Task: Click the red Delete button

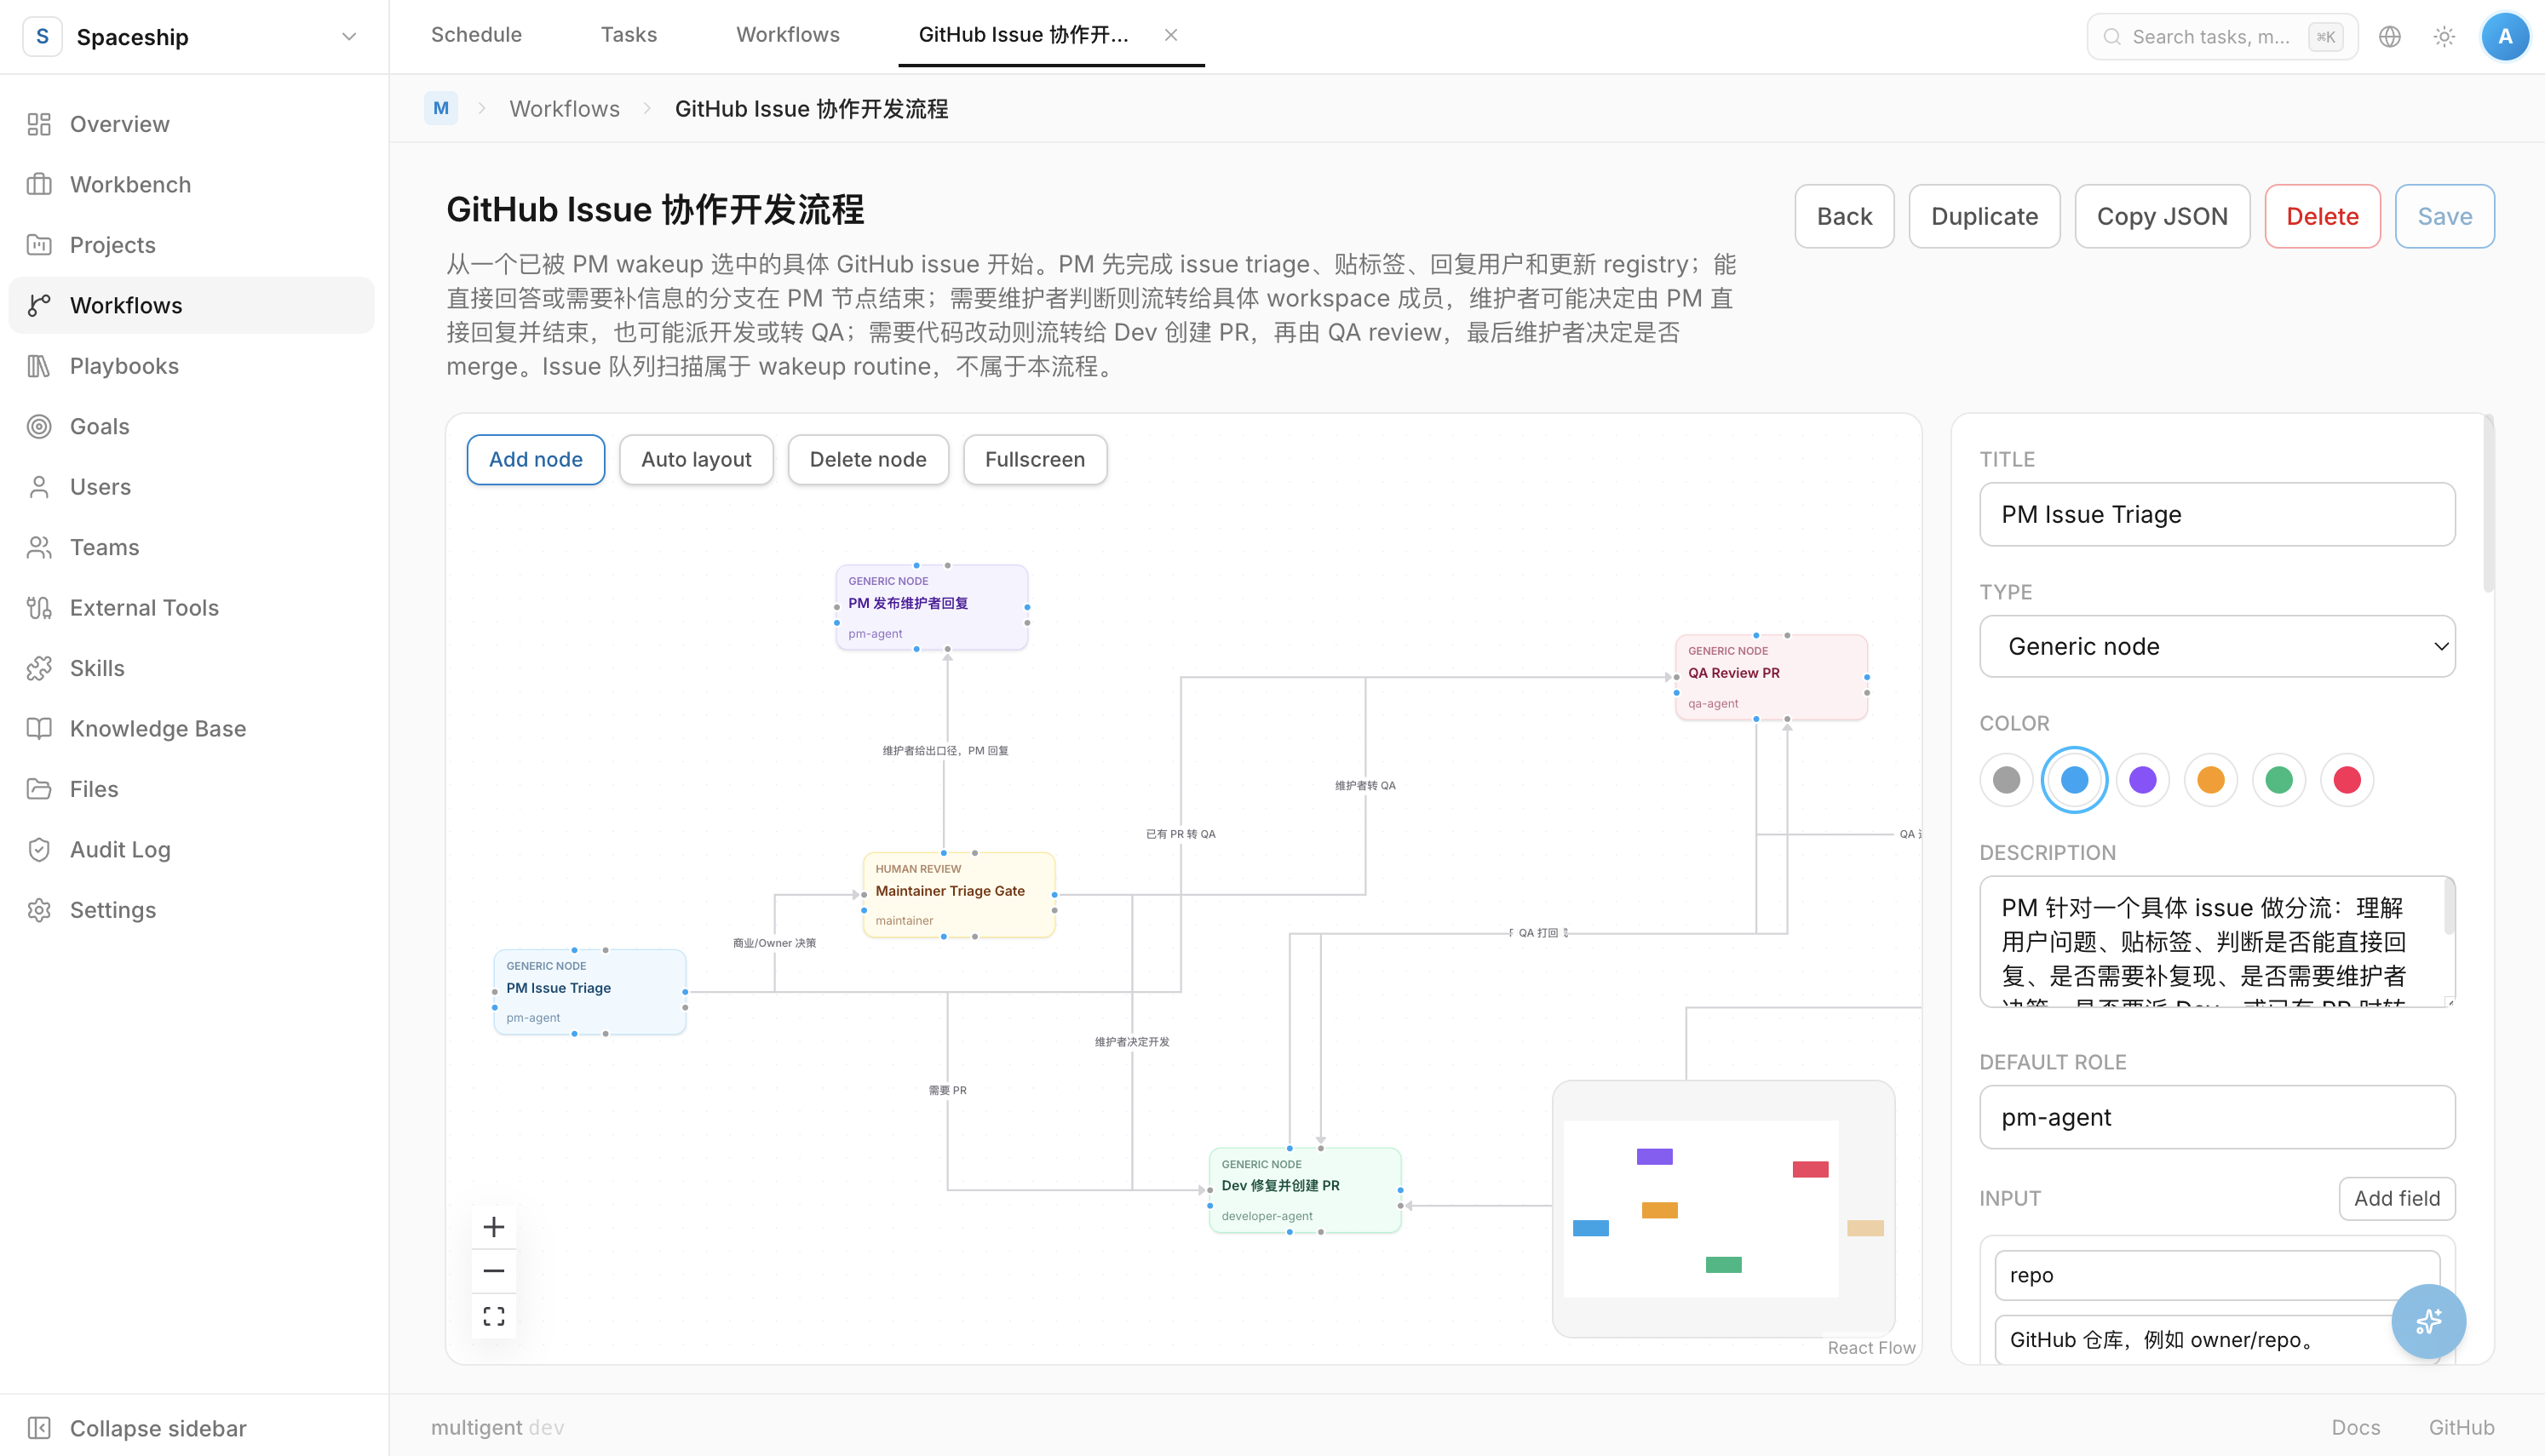Action: click(x=2322, y=216)
